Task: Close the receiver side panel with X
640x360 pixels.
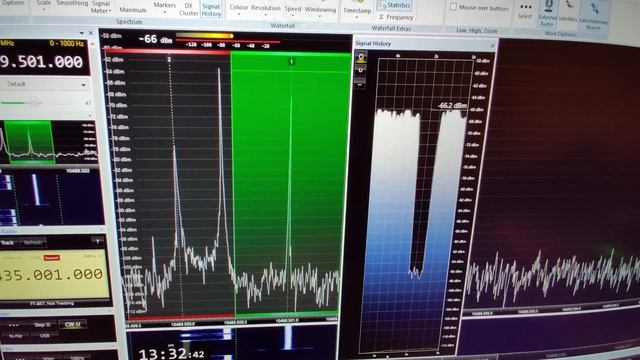Action: pyautogui.click(x=91, y=33)
